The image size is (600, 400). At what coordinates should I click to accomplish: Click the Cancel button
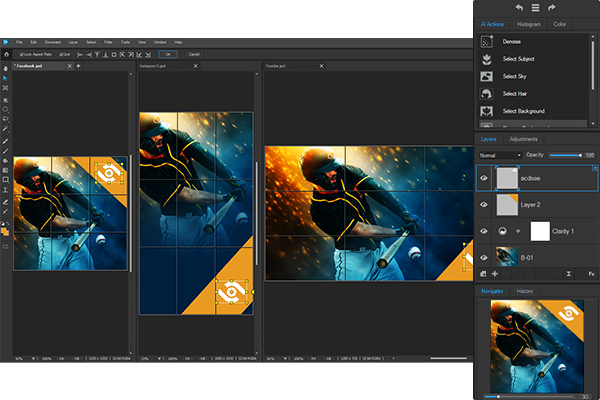click(x=193, y=54)
